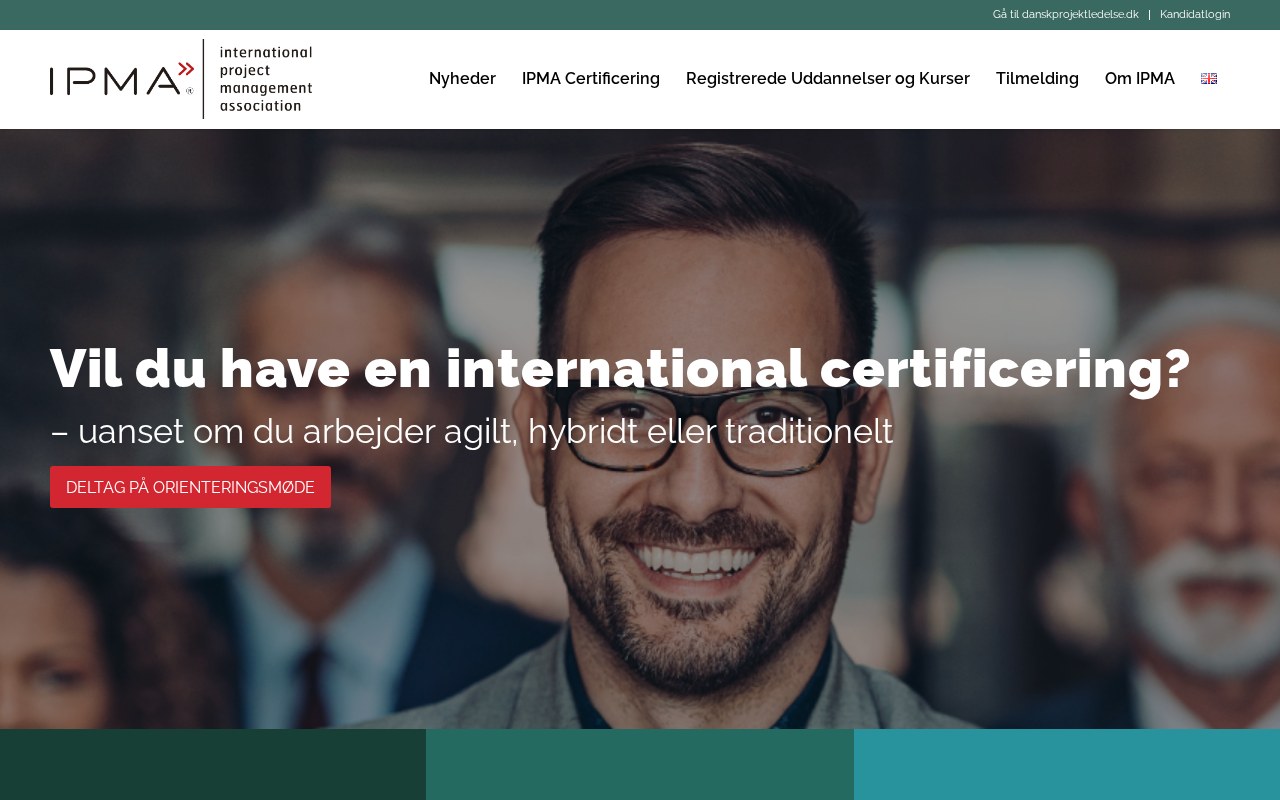Open the Nyheder menu item
The image size is (1280, 800).
(462, 79)
